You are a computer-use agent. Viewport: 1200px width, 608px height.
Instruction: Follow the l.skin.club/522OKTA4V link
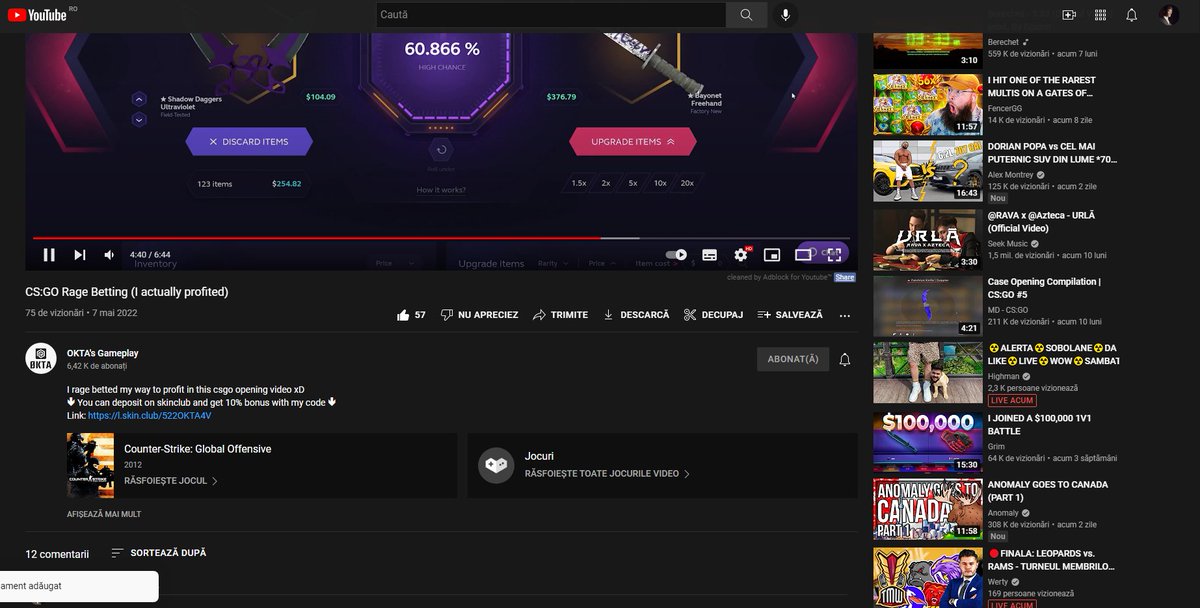click(x=150, y=415)
